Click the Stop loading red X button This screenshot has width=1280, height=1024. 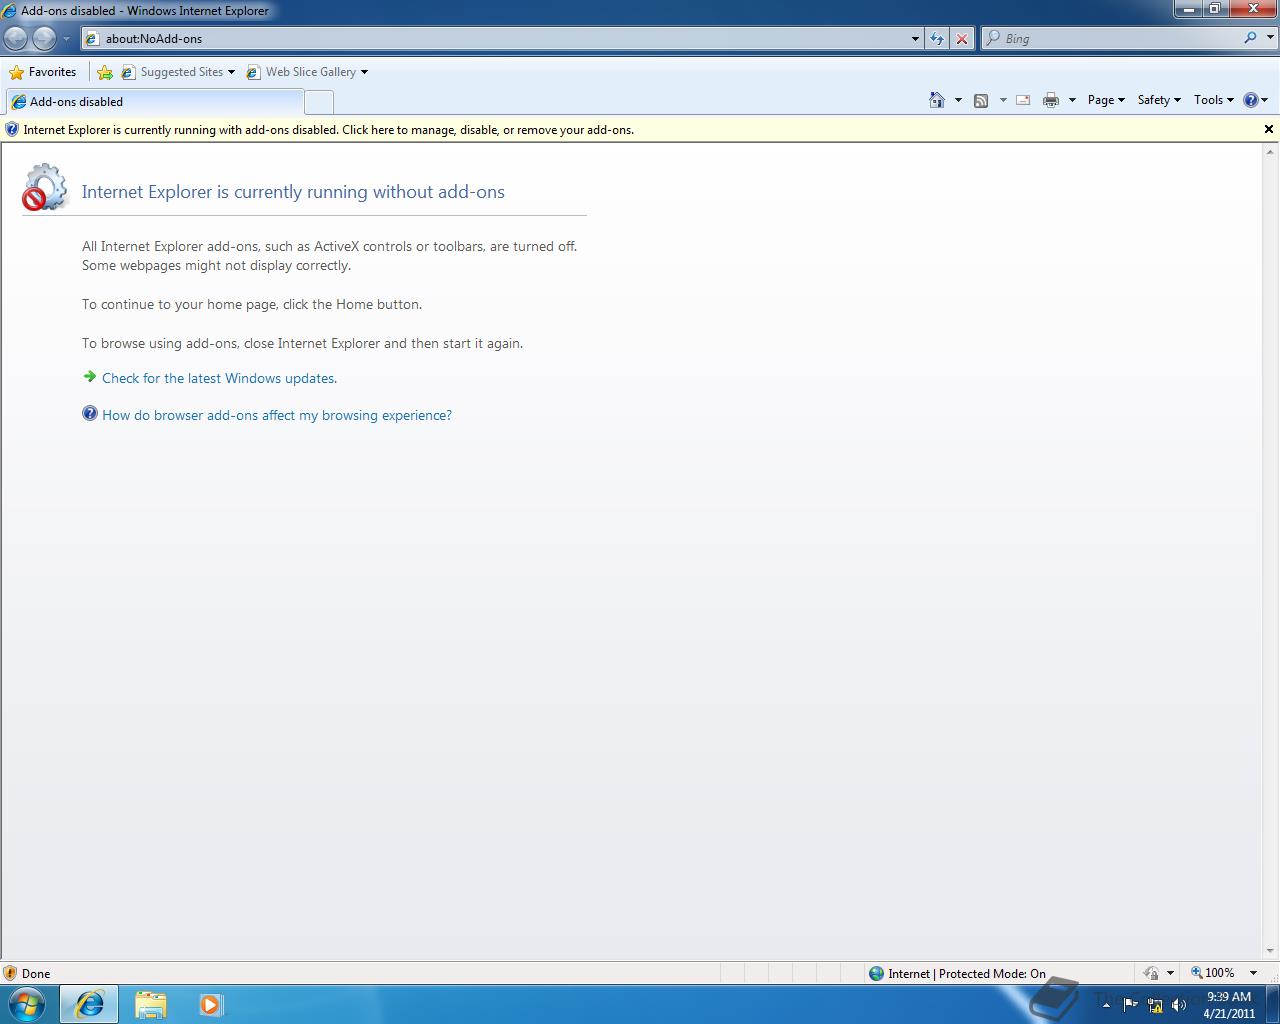[x=962, y=39]
